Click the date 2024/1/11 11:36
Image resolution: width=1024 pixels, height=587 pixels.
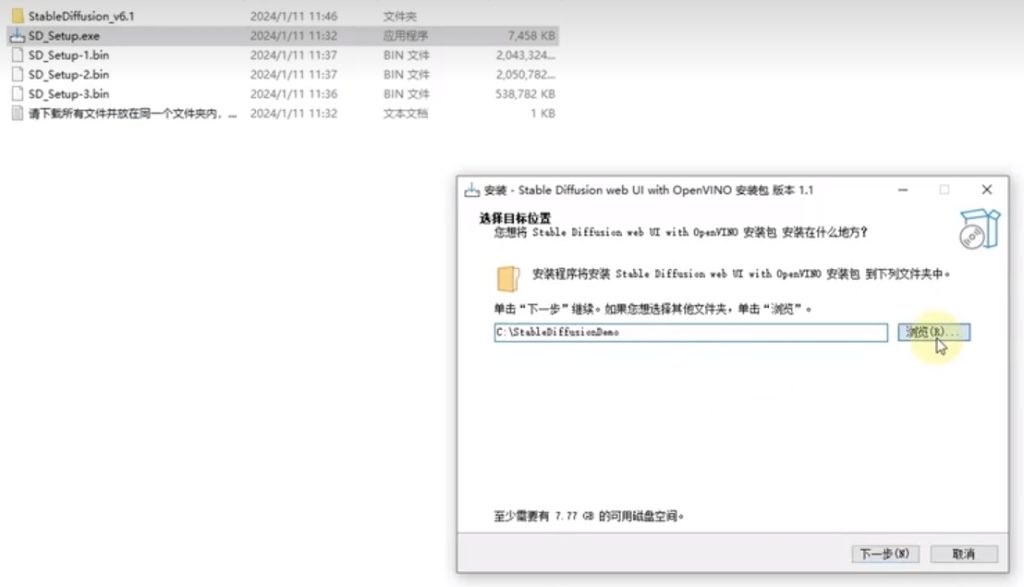point(294,94)
